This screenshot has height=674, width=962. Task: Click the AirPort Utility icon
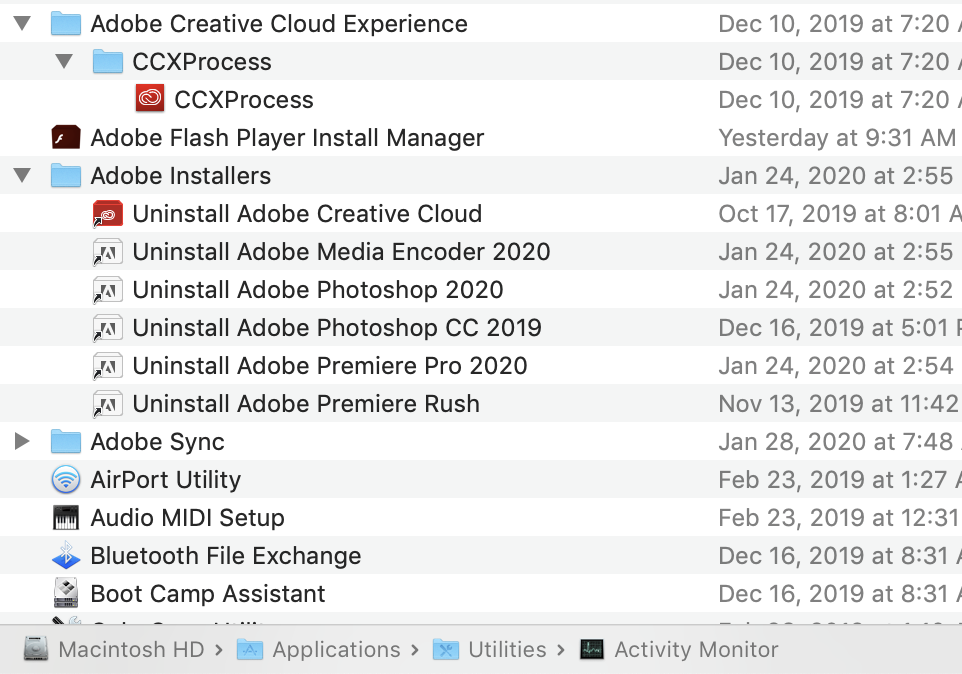point(65,479)
